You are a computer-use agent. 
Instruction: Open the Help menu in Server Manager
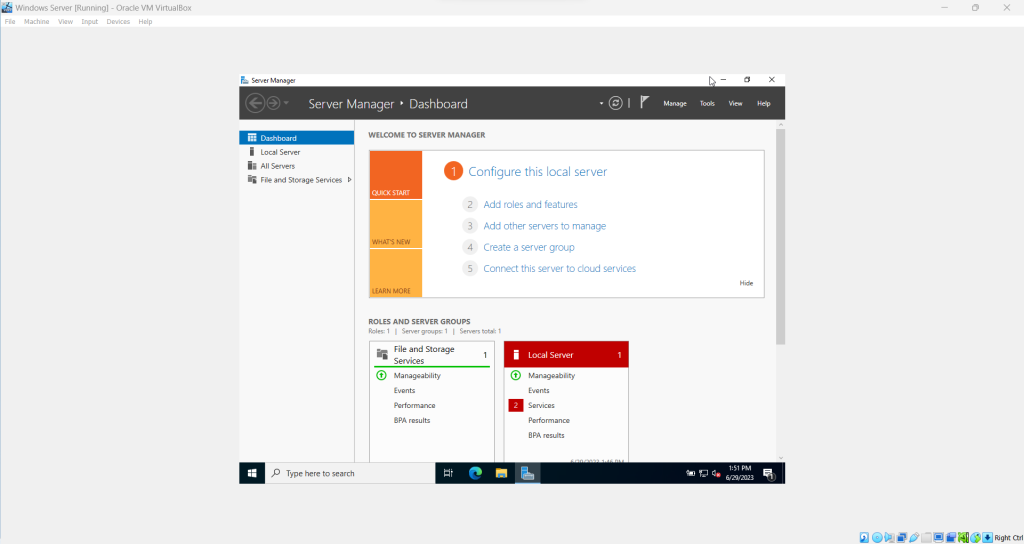[x=763, y=103]
